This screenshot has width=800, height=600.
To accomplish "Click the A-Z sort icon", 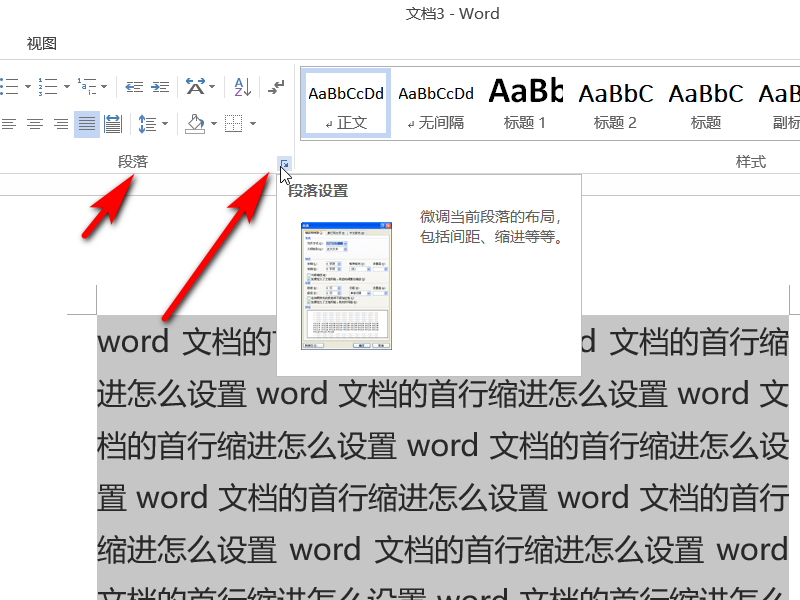I will (x=242, y=87).
